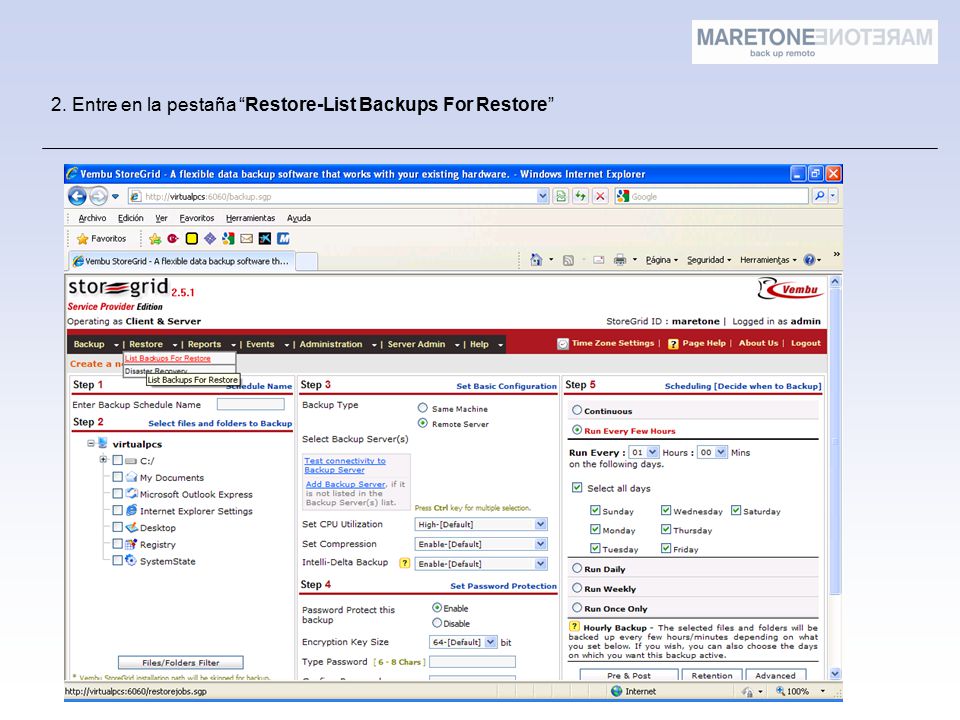Check the C:/ drive checkbox

tap(118, 460)
